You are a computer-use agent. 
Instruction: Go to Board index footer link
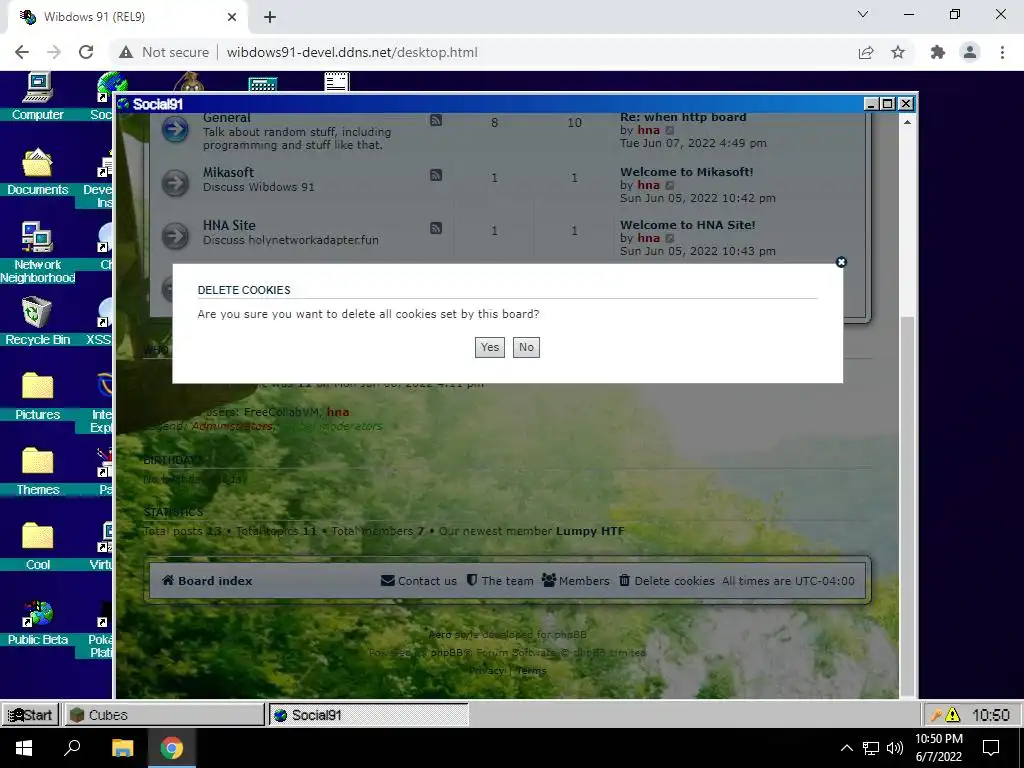pos(207,581)
